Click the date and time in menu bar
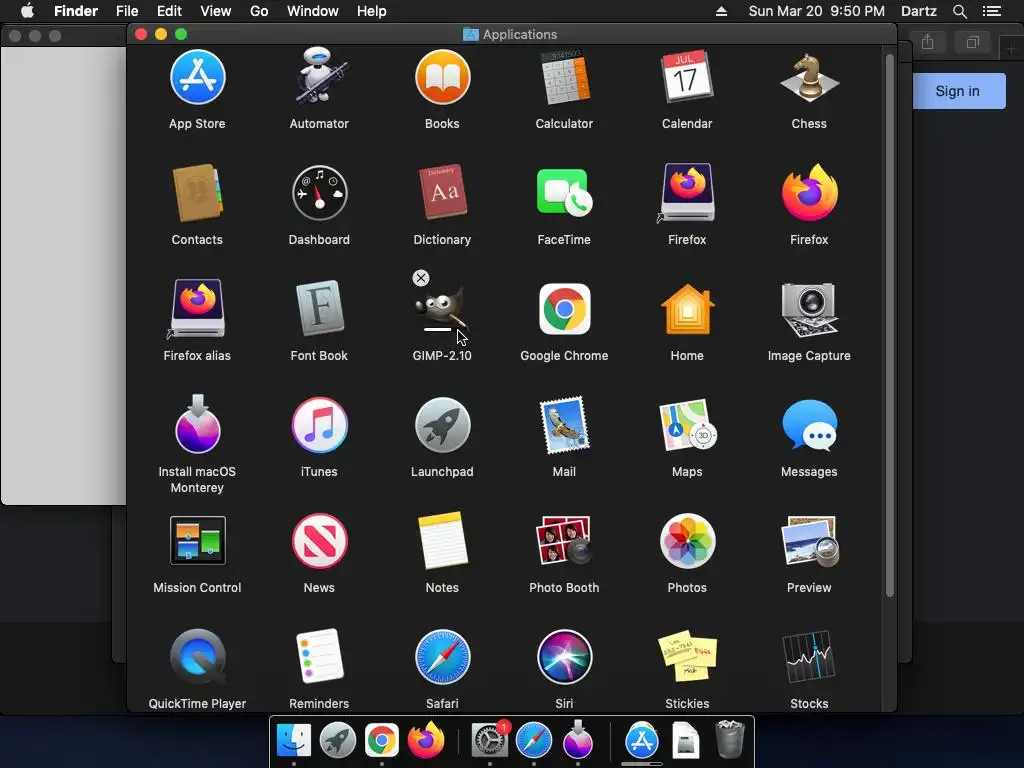 point(816,11)
